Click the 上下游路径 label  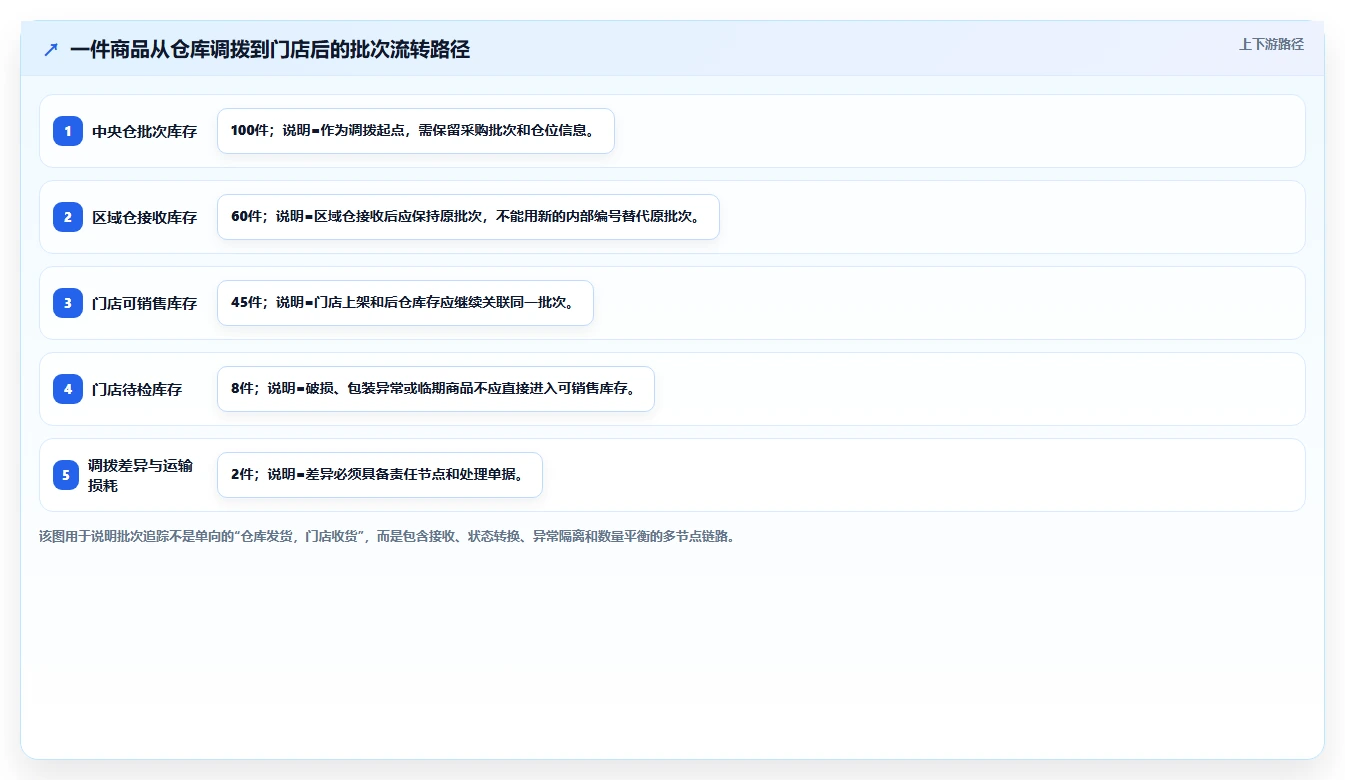[1271, 44]
